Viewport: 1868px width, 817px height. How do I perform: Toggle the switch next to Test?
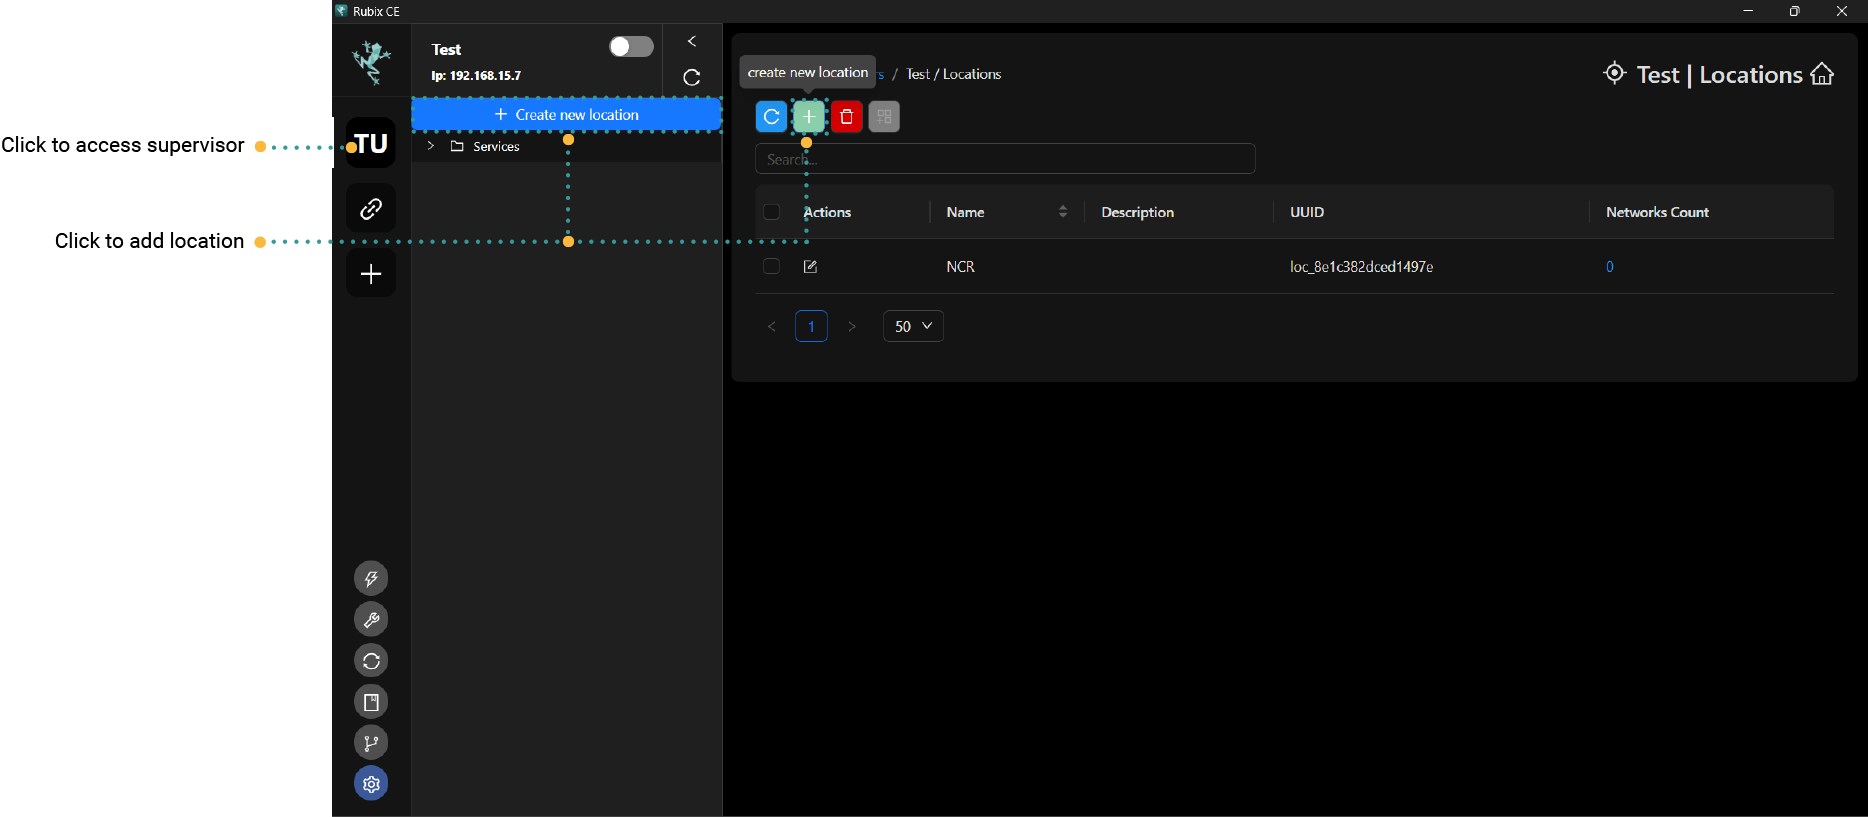(x=631, y=47)
